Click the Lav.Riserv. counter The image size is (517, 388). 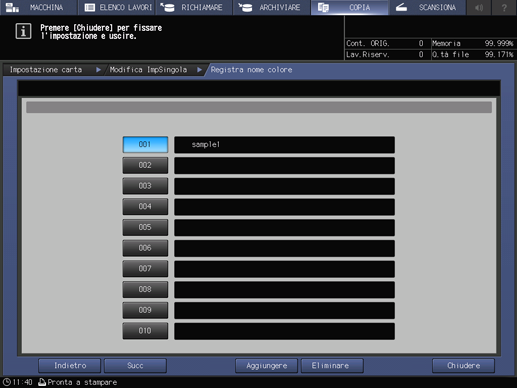tap(385, 55)
